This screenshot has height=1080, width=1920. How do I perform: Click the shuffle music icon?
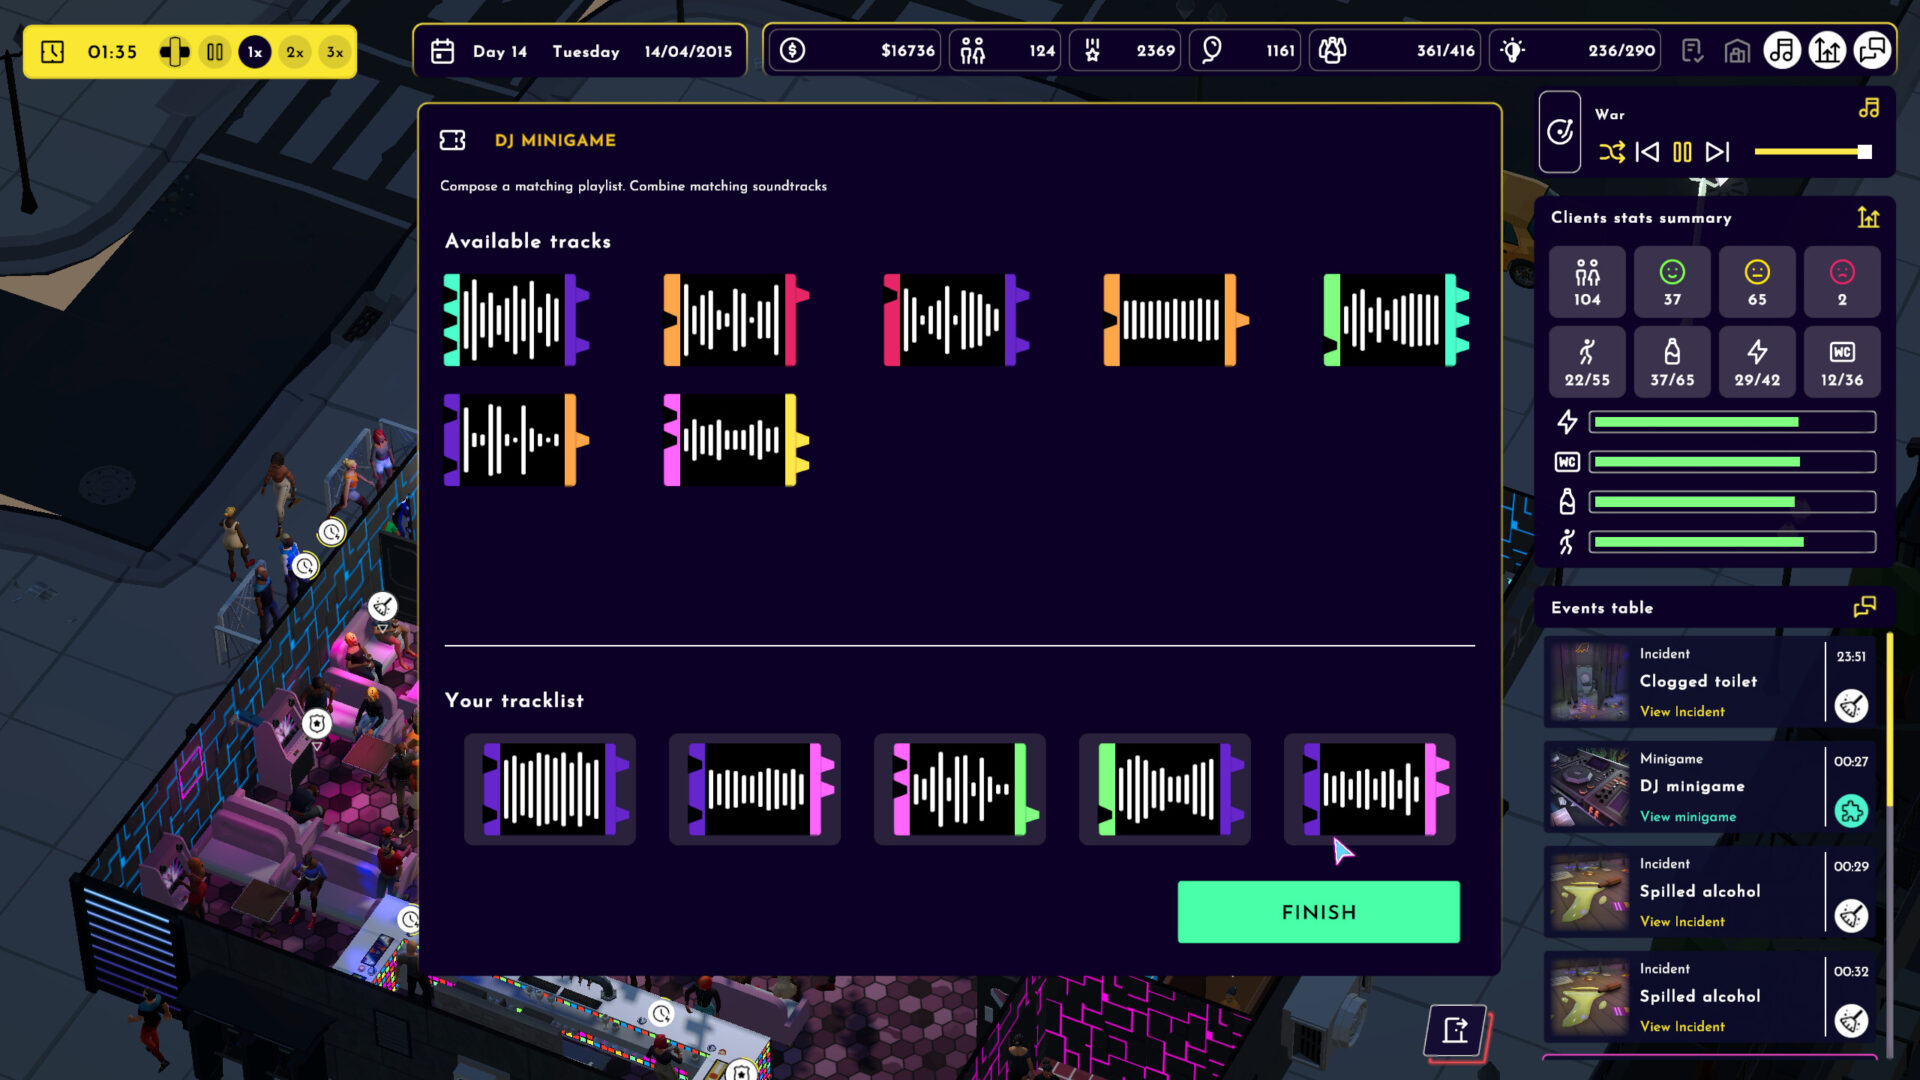[1611, 152]
